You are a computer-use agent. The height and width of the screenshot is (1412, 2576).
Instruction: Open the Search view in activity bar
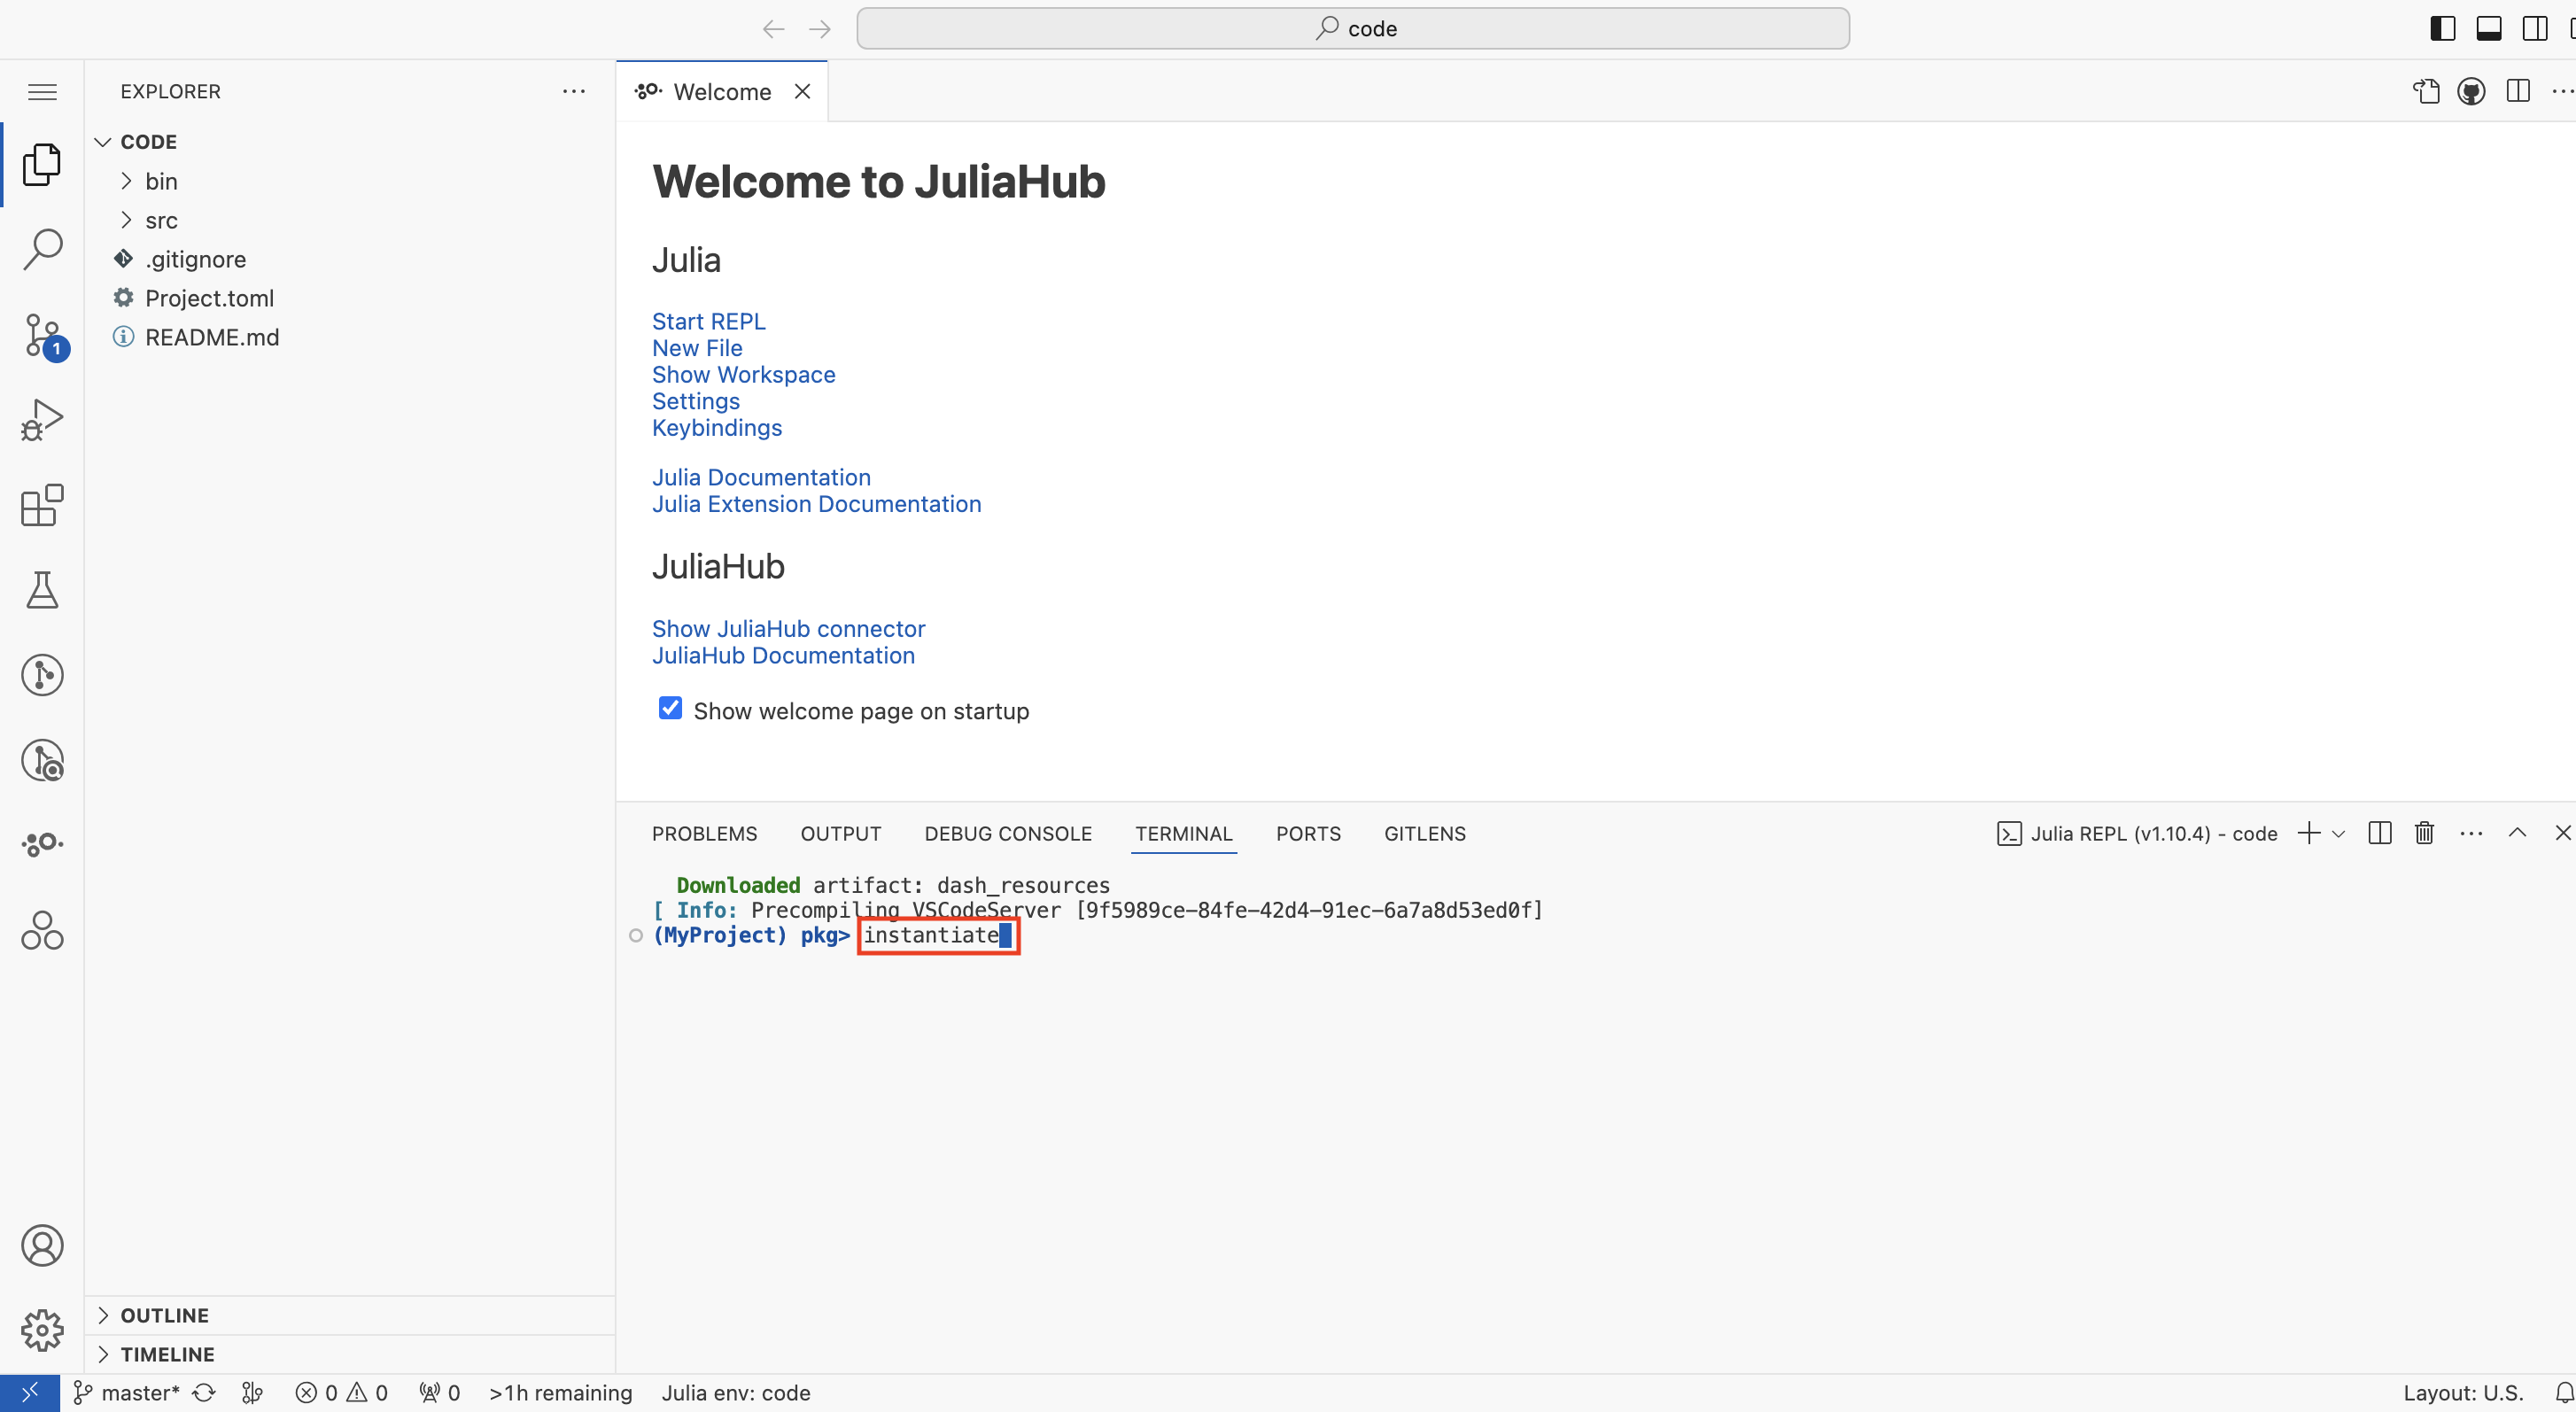point(42,249)
